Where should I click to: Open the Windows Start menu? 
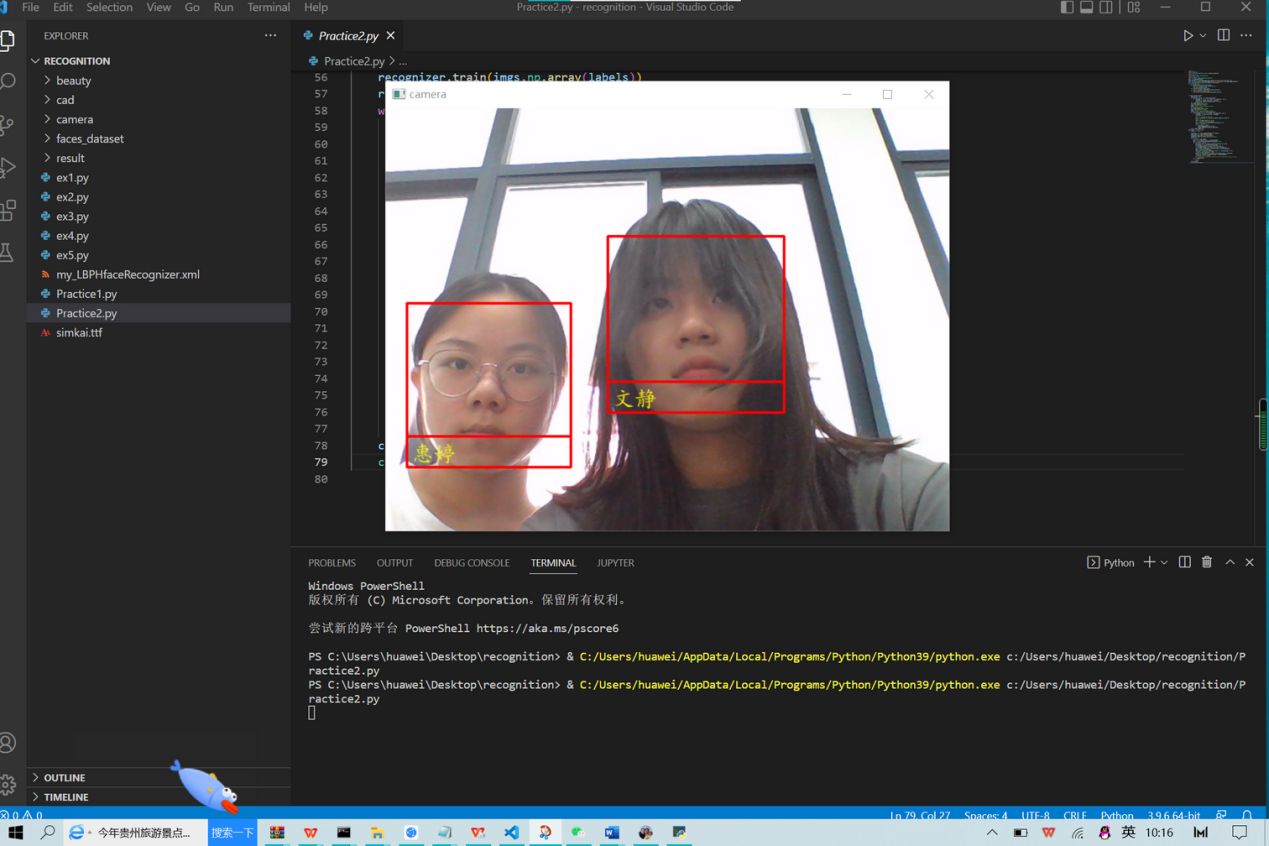point(15,832)
